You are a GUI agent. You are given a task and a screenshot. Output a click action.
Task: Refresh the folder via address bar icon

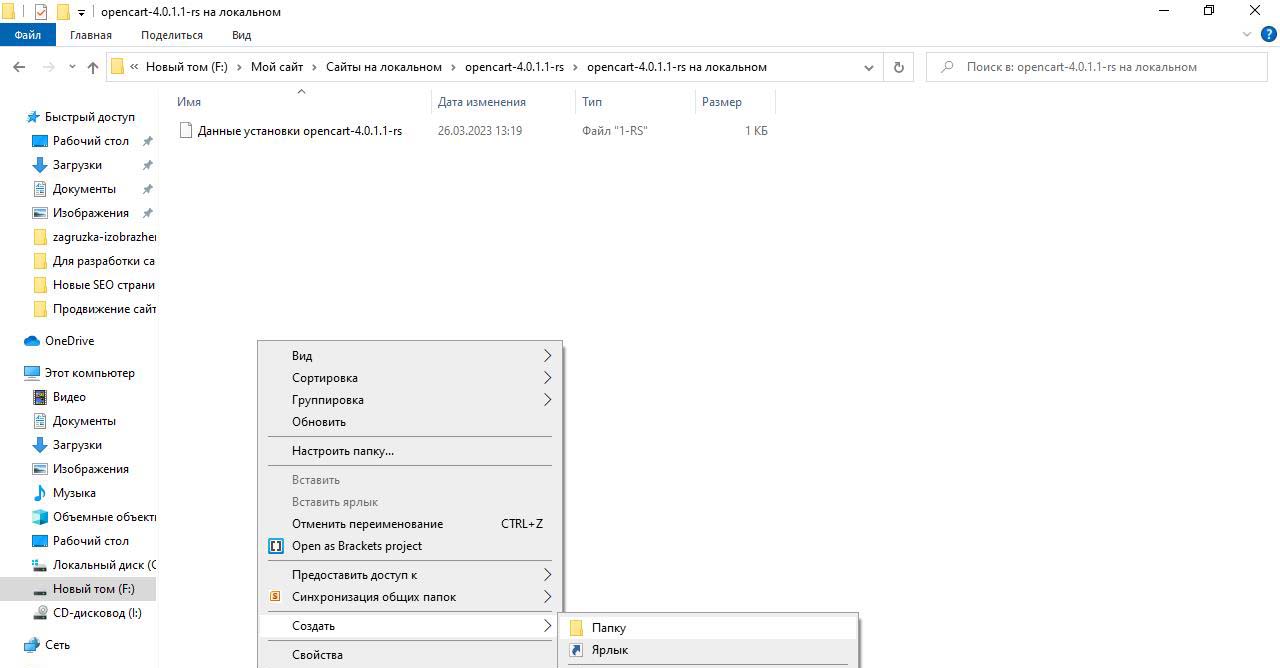[898, 67]
